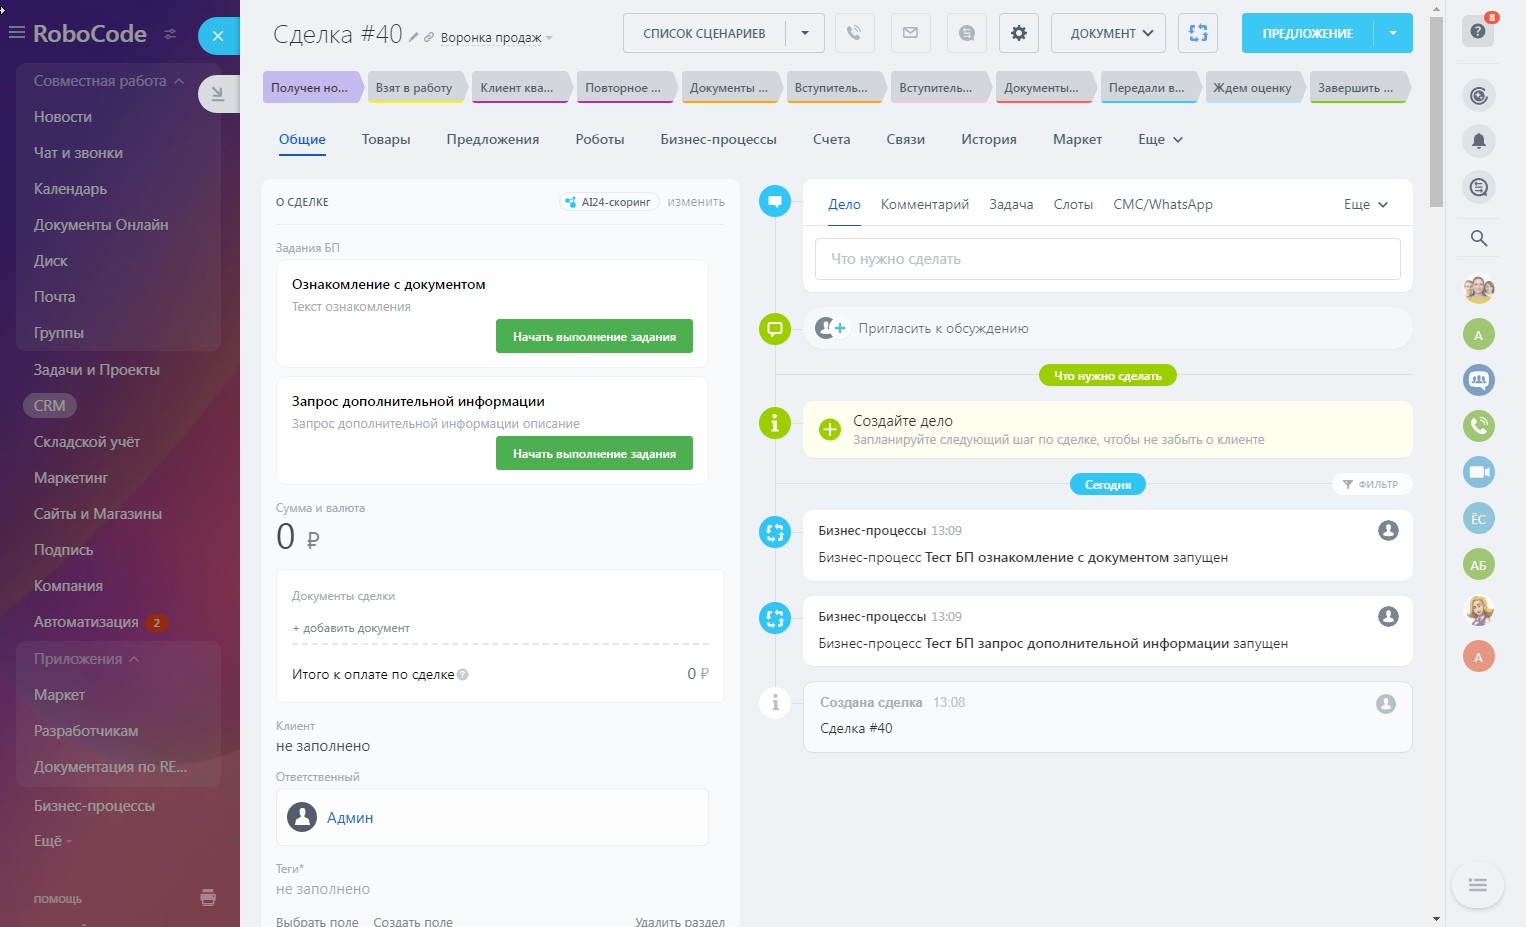Expand the Воронка продаж pipeline selector
1526x927 pixels.
point(496,38)
